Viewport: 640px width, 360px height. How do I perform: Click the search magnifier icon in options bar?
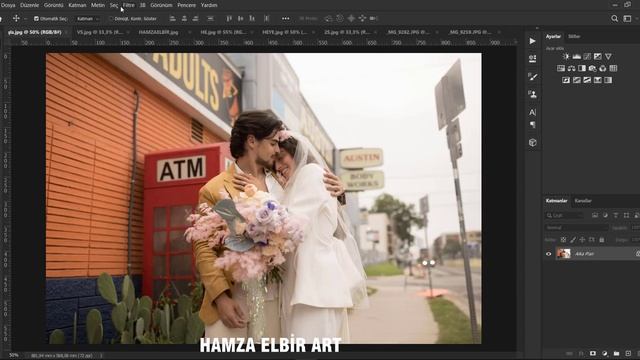pyautogui.click(x=614, y=18)
